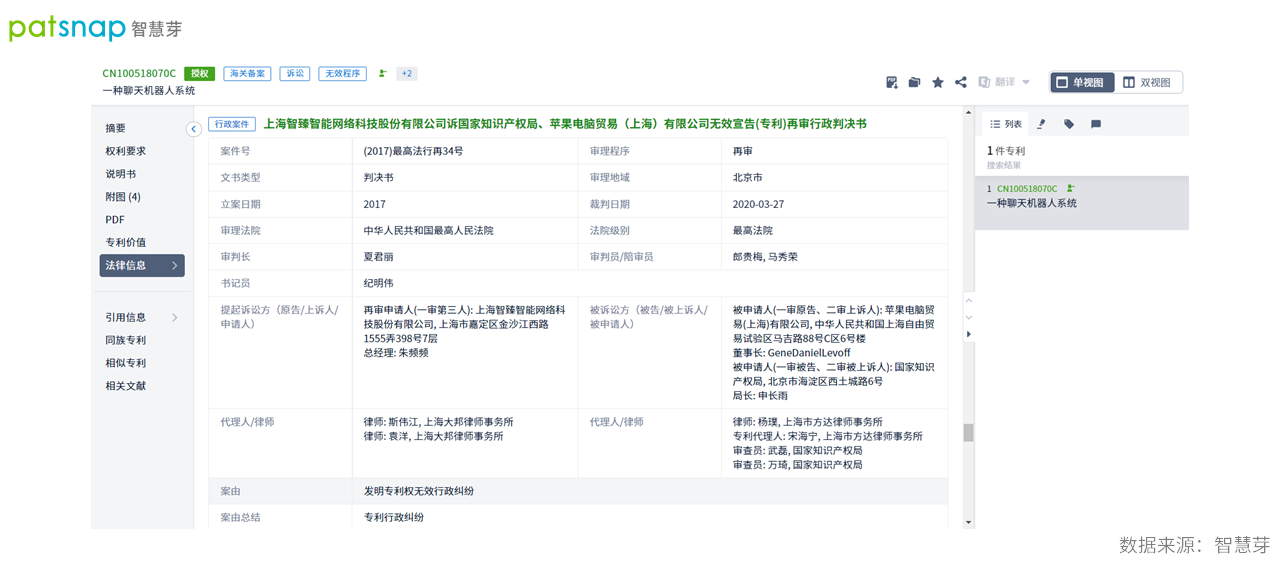This screenshot has width=1280, height=567.
Task: Open the highlighter tab in side panel
Action: pyautogui.click(x=1041, y=124)
